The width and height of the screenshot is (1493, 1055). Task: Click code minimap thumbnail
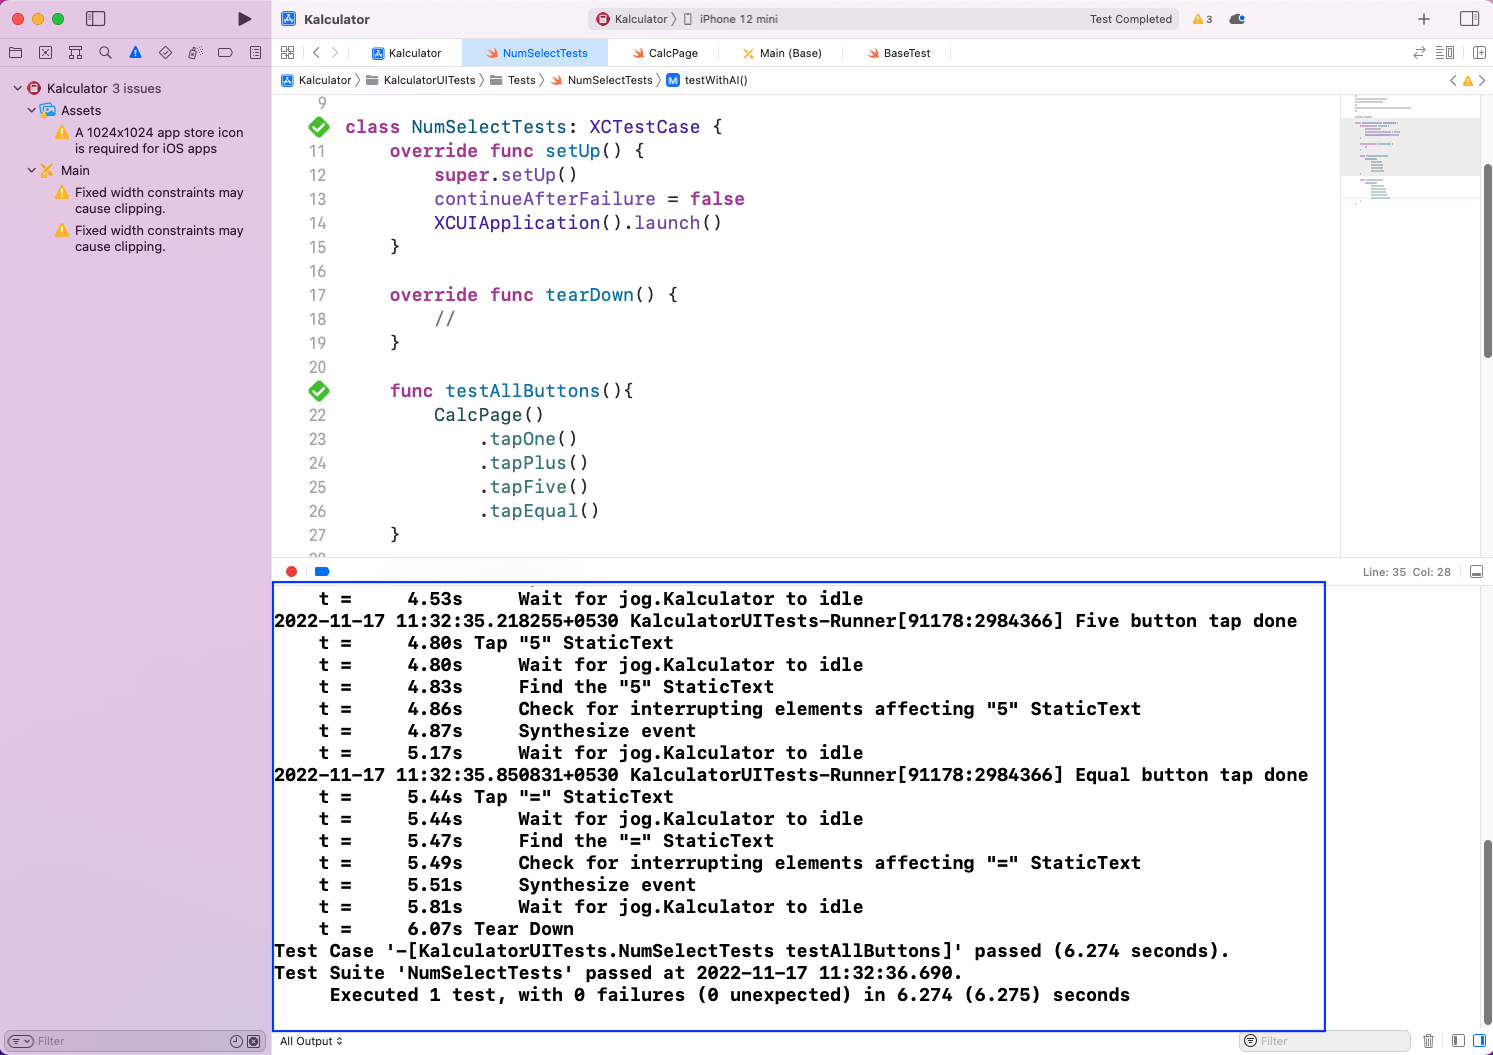1410,147
